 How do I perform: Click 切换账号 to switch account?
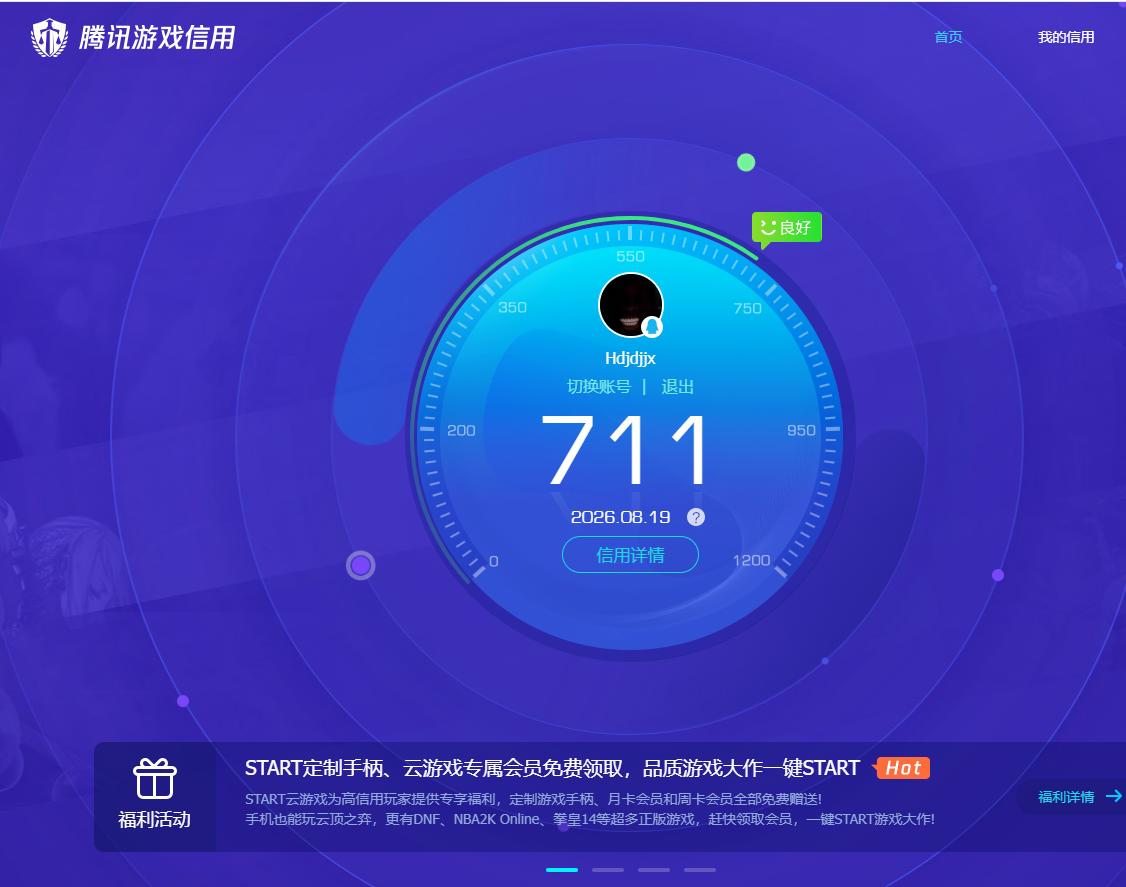599,386
